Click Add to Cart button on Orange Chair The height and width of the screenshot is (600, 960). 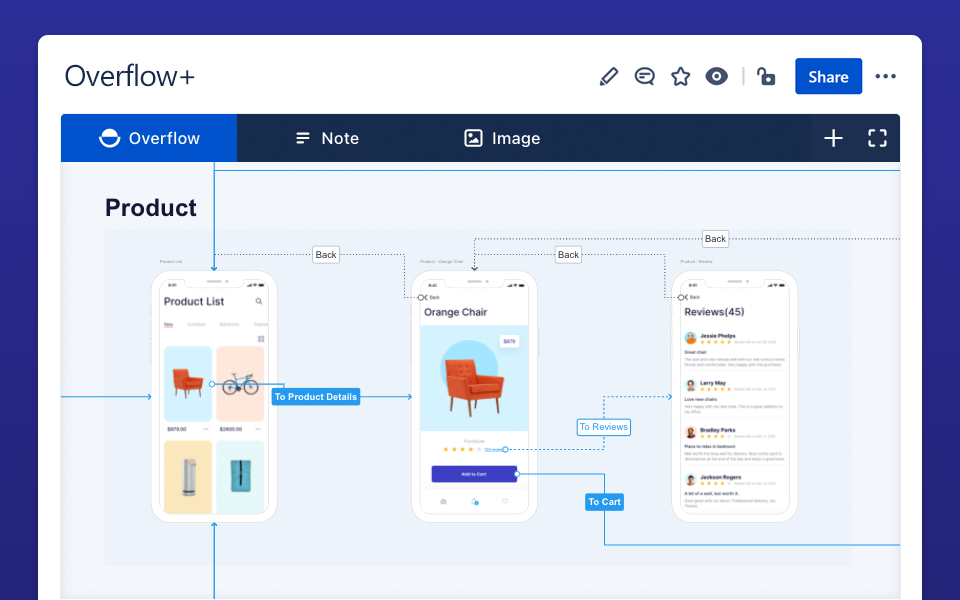click(x=474, y=474)
